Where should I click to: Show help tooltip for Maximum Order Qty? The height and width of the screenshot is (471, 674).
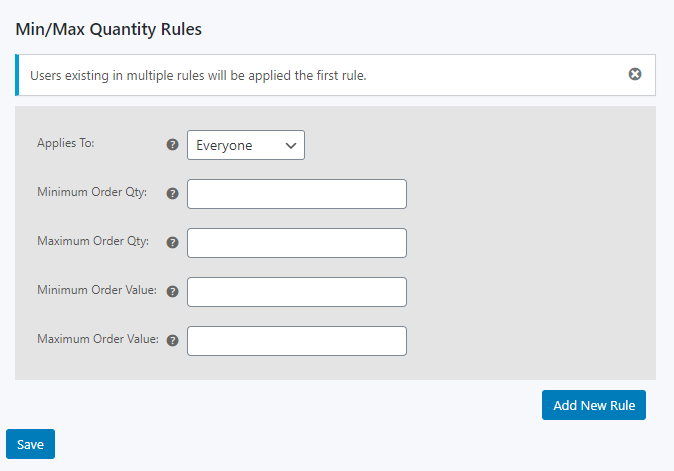172,242
